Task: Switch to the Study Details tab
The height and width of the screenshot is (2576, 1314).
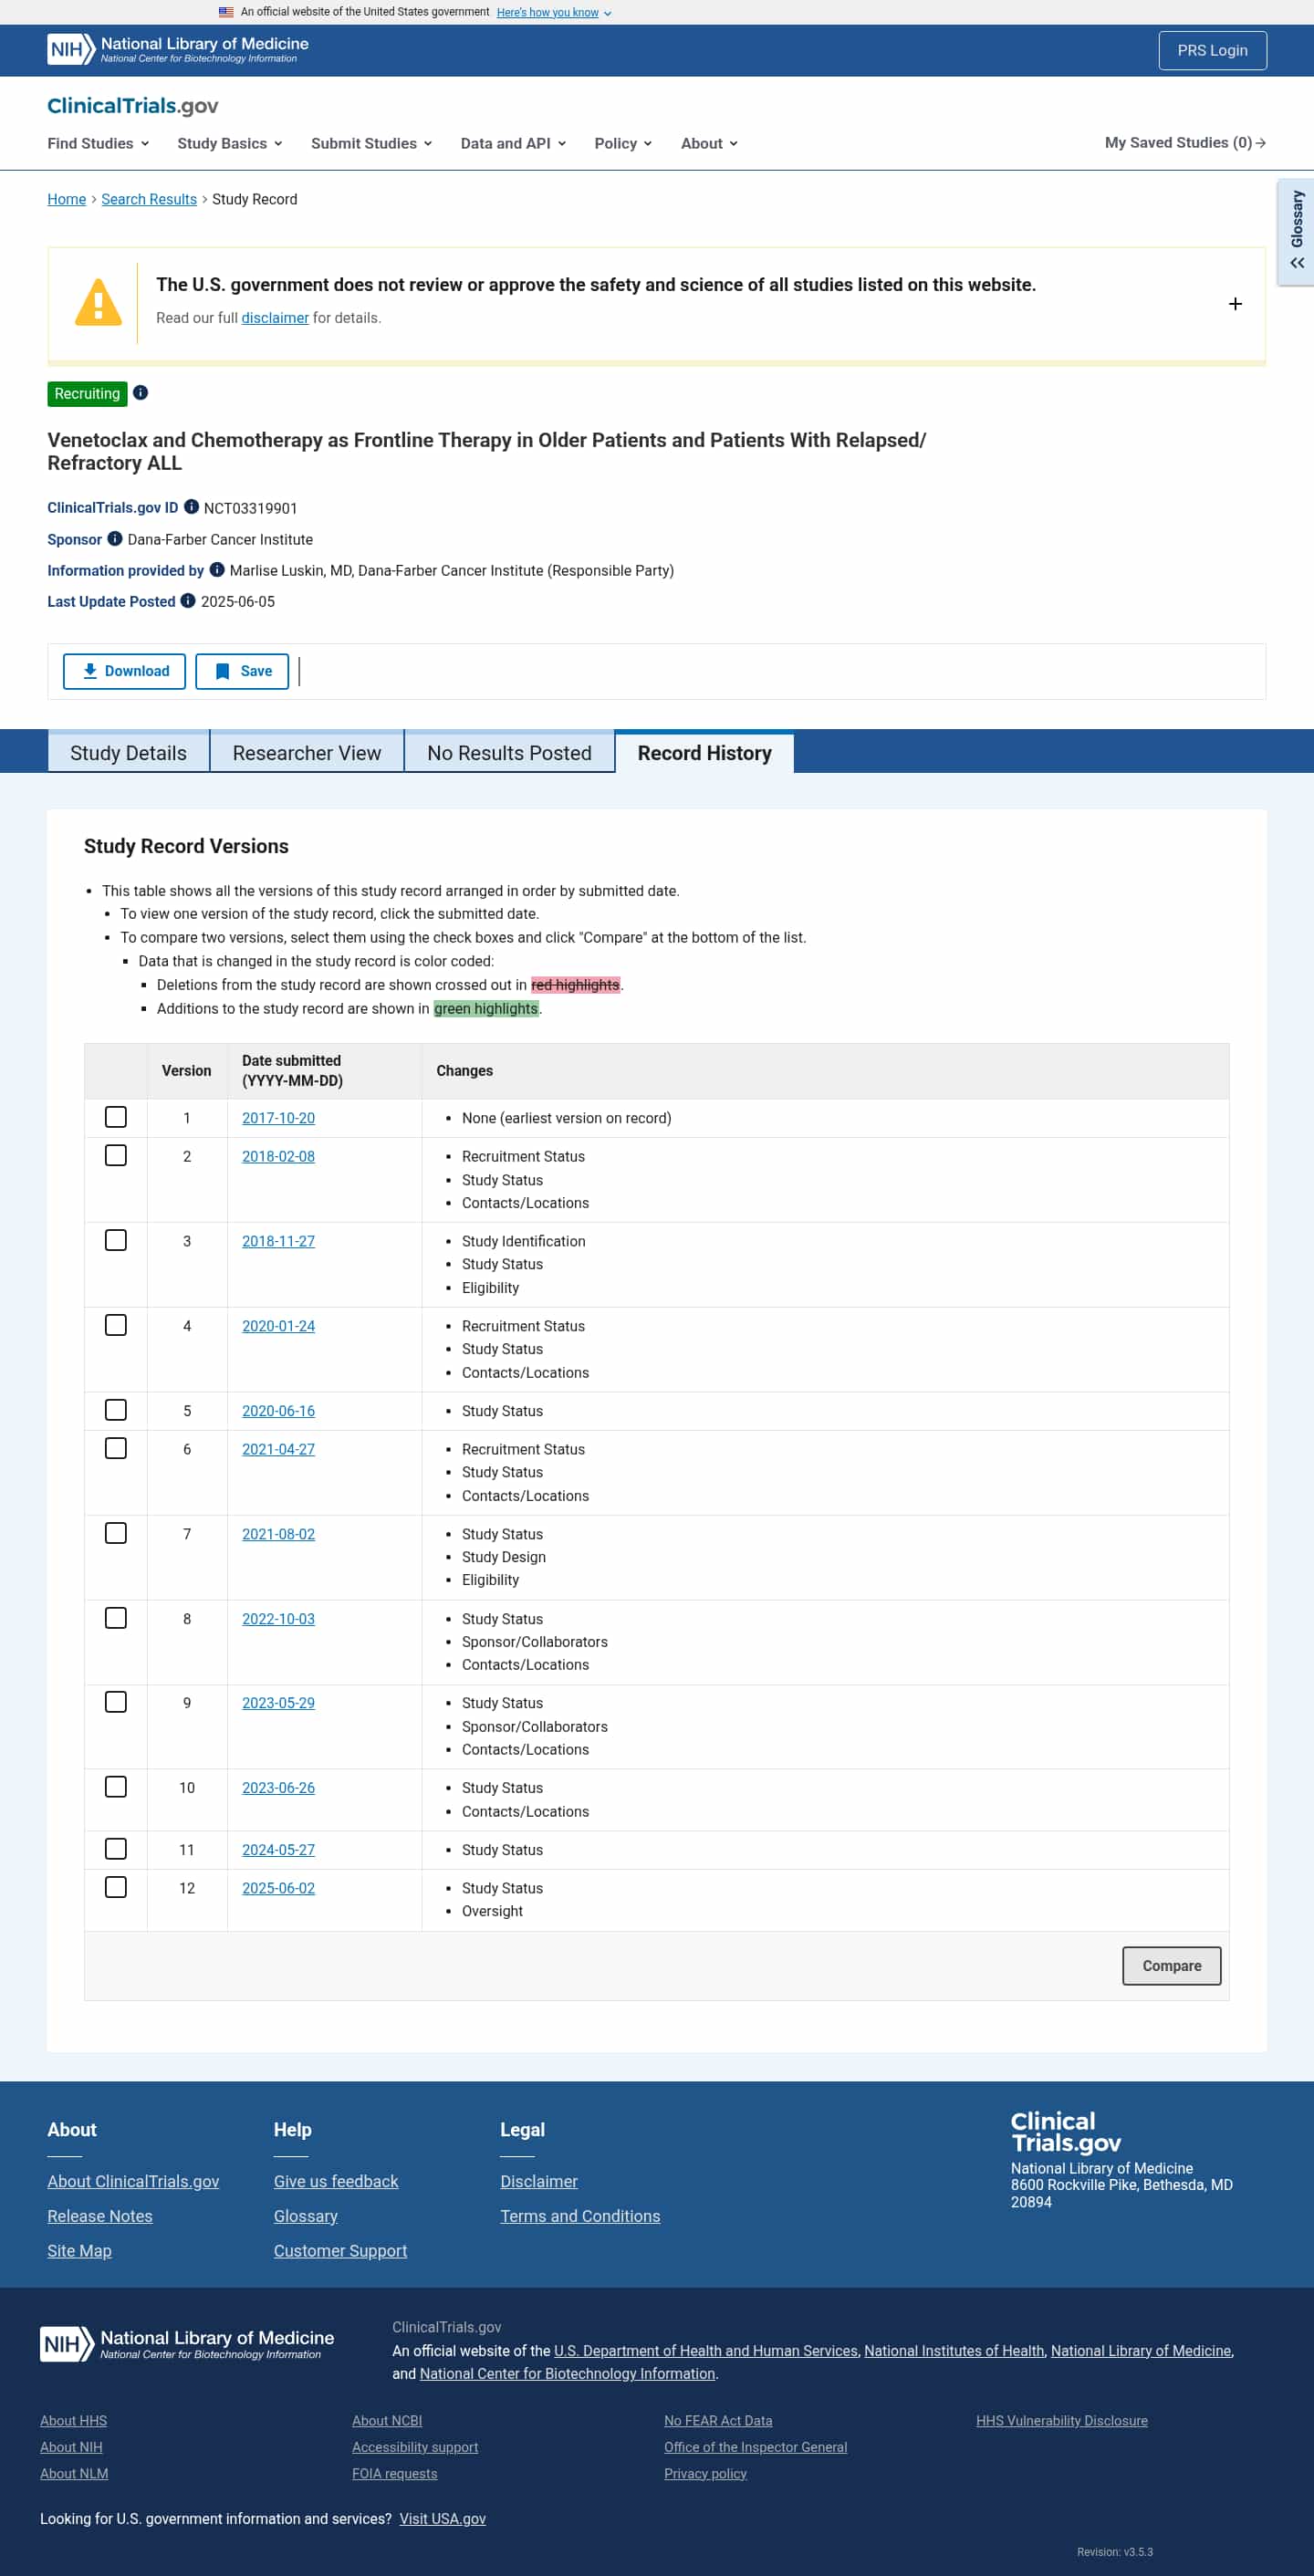Action: click(x=129, y=753)
